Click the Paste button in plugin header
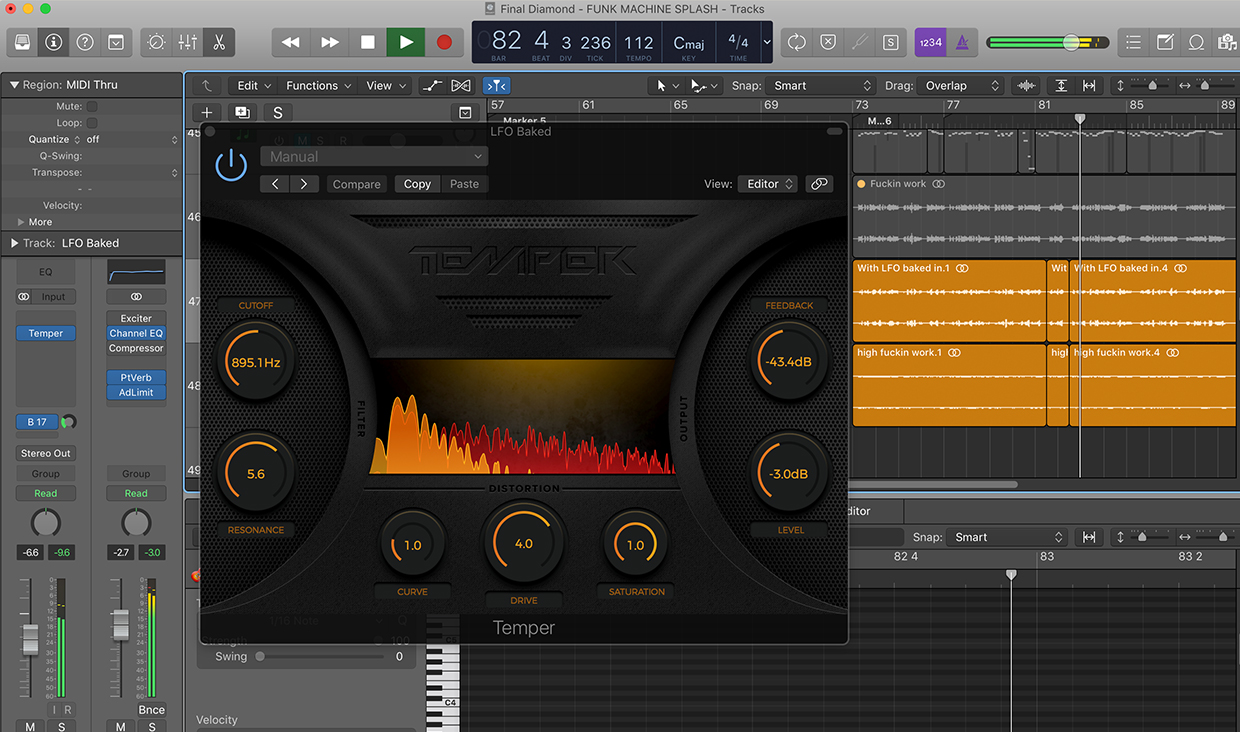This screenshot has width=1240, height=732. pos(464,184)
